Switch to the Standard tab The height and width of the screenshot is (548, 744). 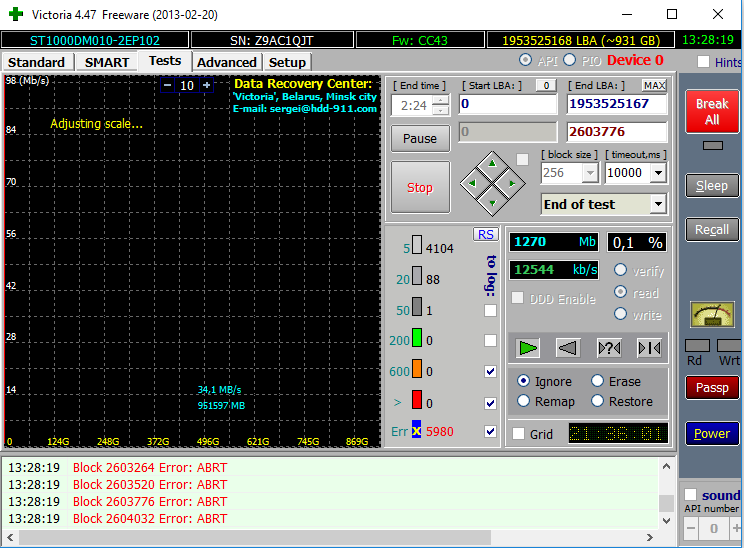point(37,63)
